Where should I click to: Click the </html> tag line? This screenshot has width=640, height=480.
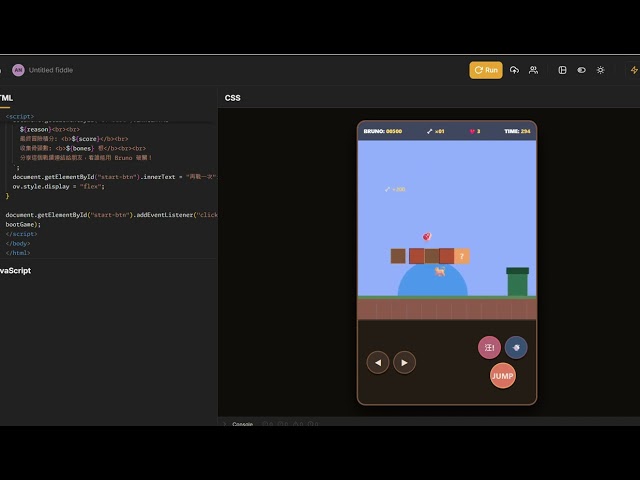[x=18, y=253]
